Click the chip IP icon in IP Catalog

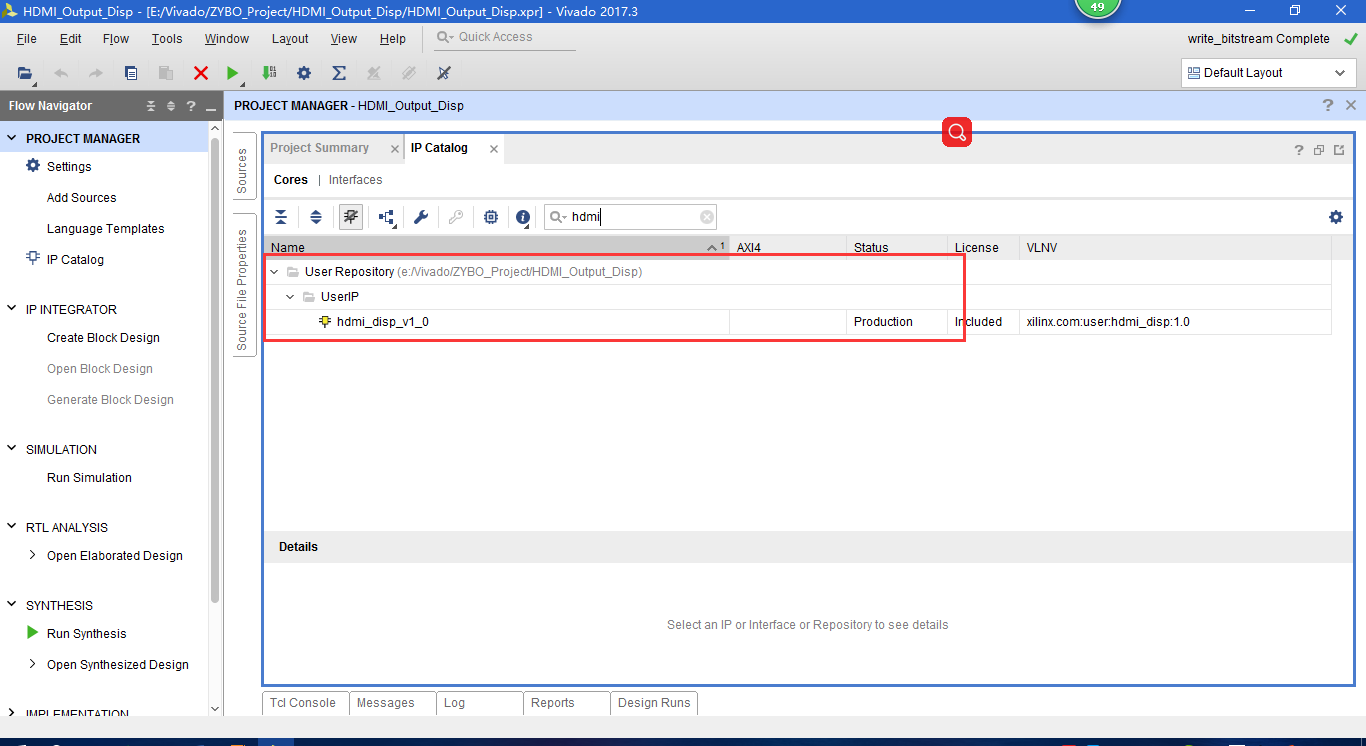(x=491, y=217)
